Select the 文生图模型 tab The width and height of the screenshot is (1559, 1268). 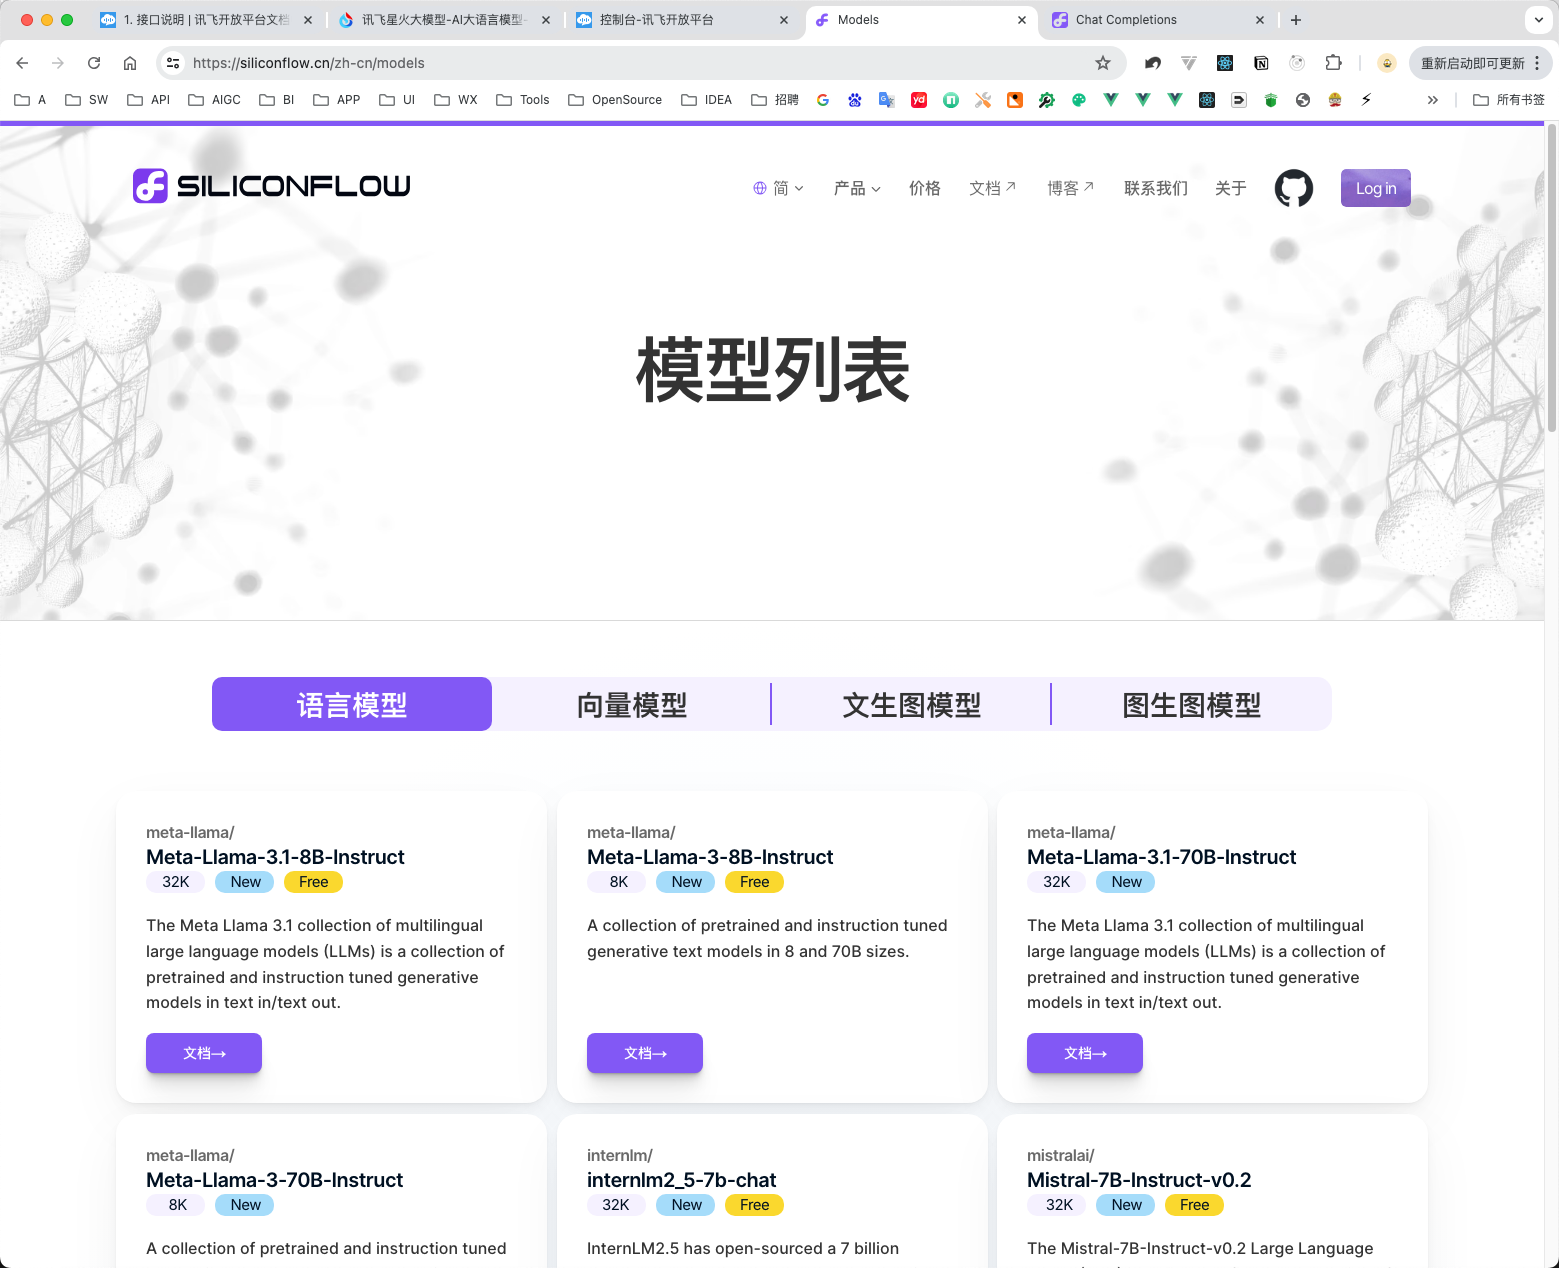point(911,705)
